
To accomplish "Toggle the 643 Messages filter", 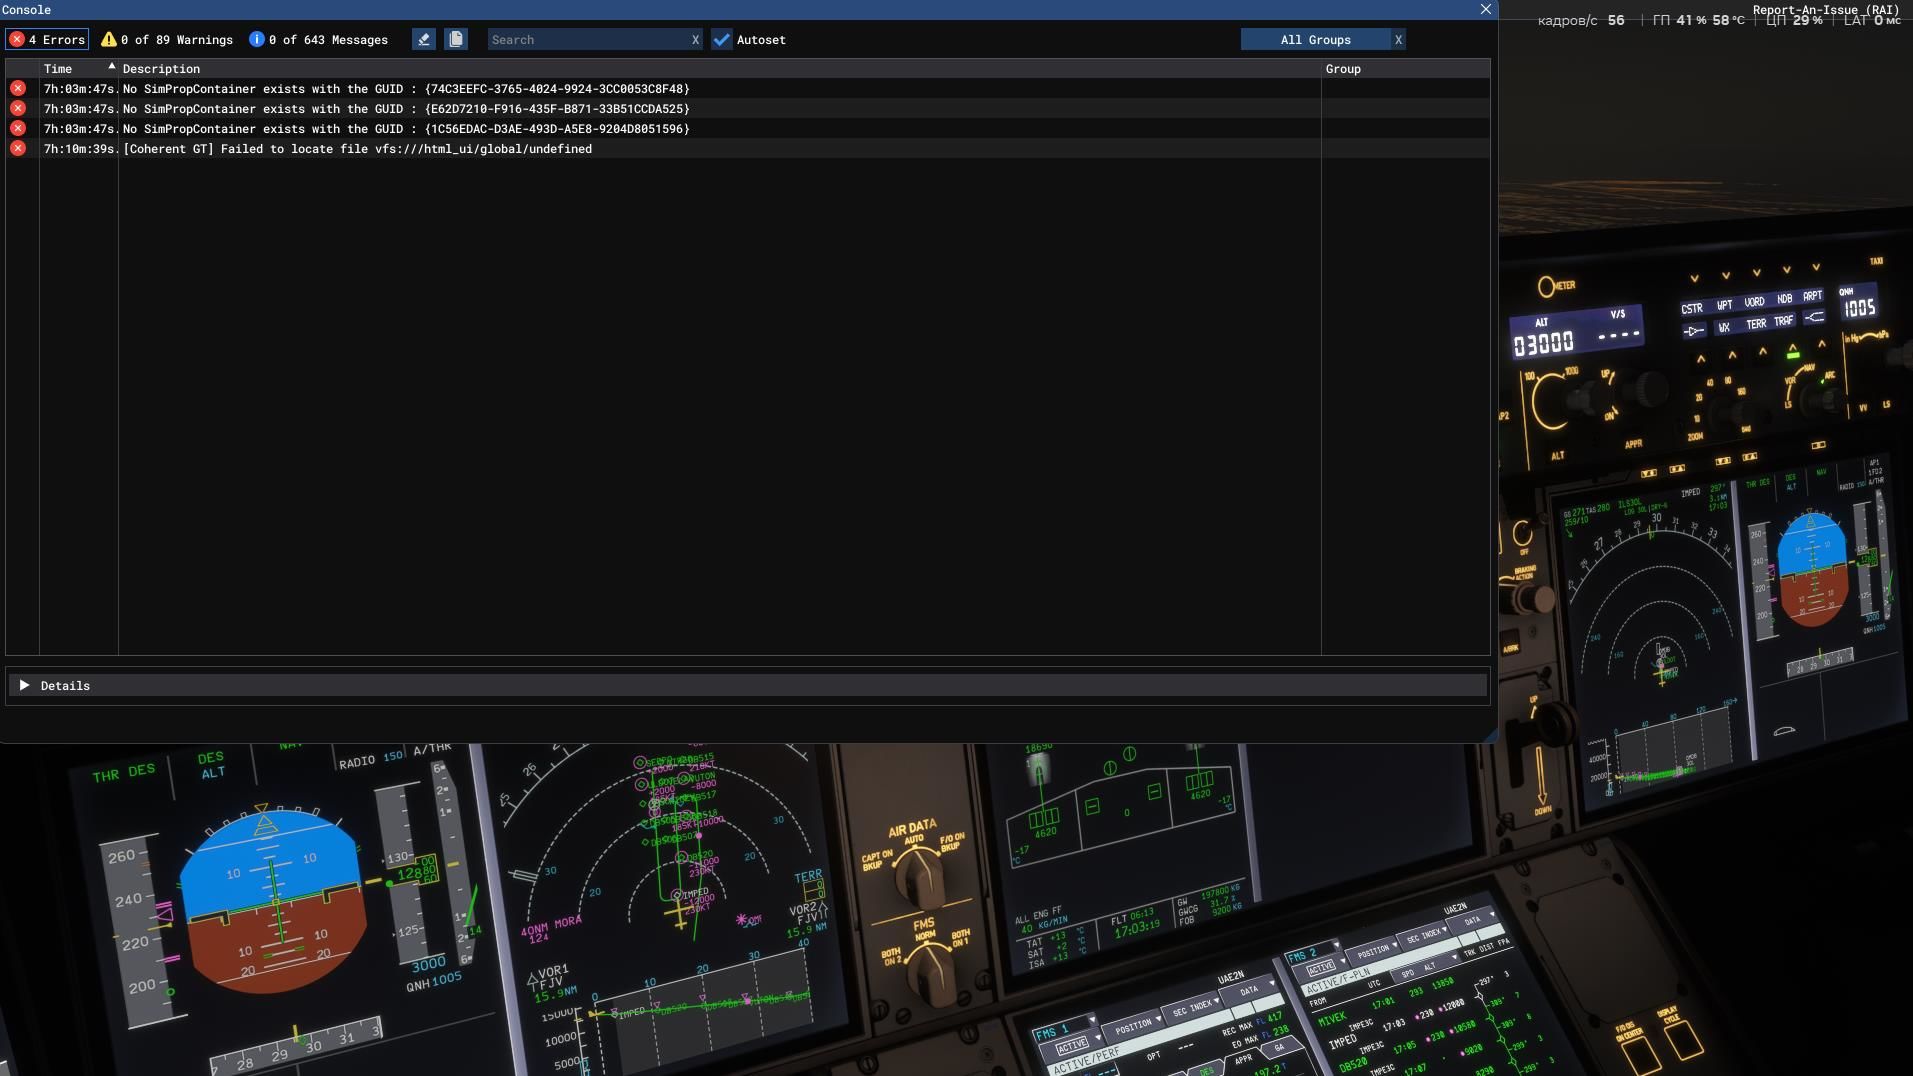I will coord(318,40).
